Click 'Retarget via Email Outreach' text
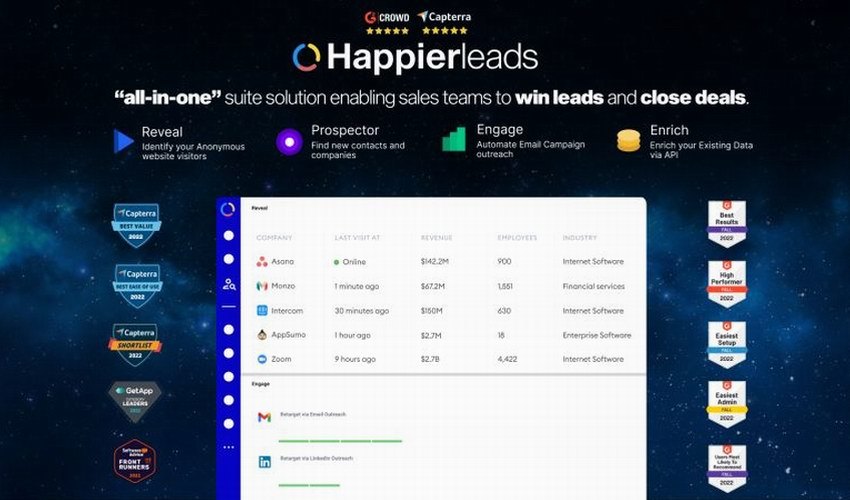 tap(313, 414)
